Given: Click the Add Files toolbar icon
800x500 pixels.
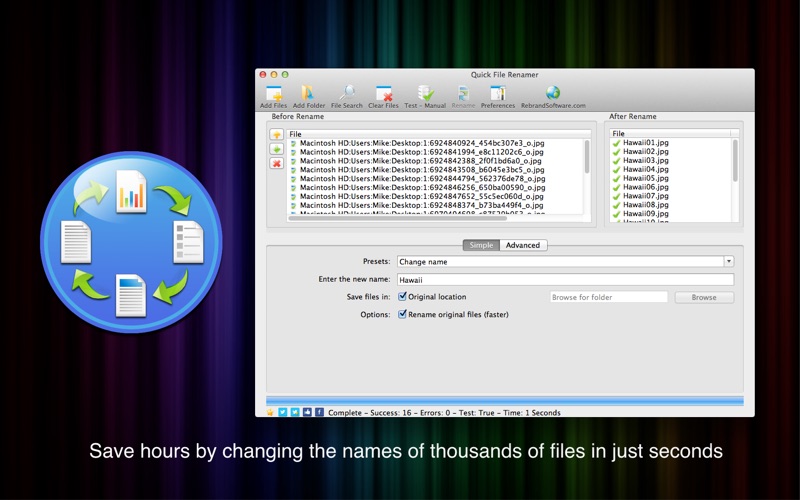Looking at the screenshot, I should pyautogui.click(x=273, y=94).
